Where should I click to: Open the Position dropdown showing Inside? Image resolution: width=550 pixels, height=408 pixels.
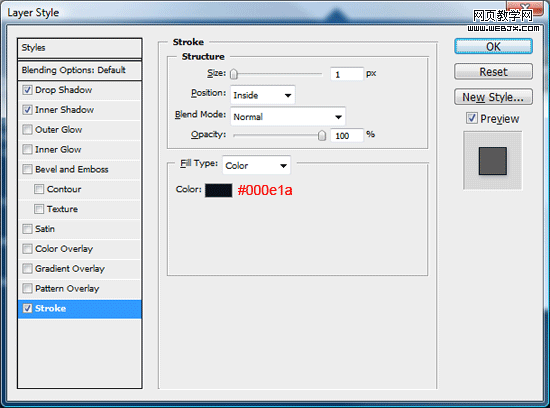[262, 95]
